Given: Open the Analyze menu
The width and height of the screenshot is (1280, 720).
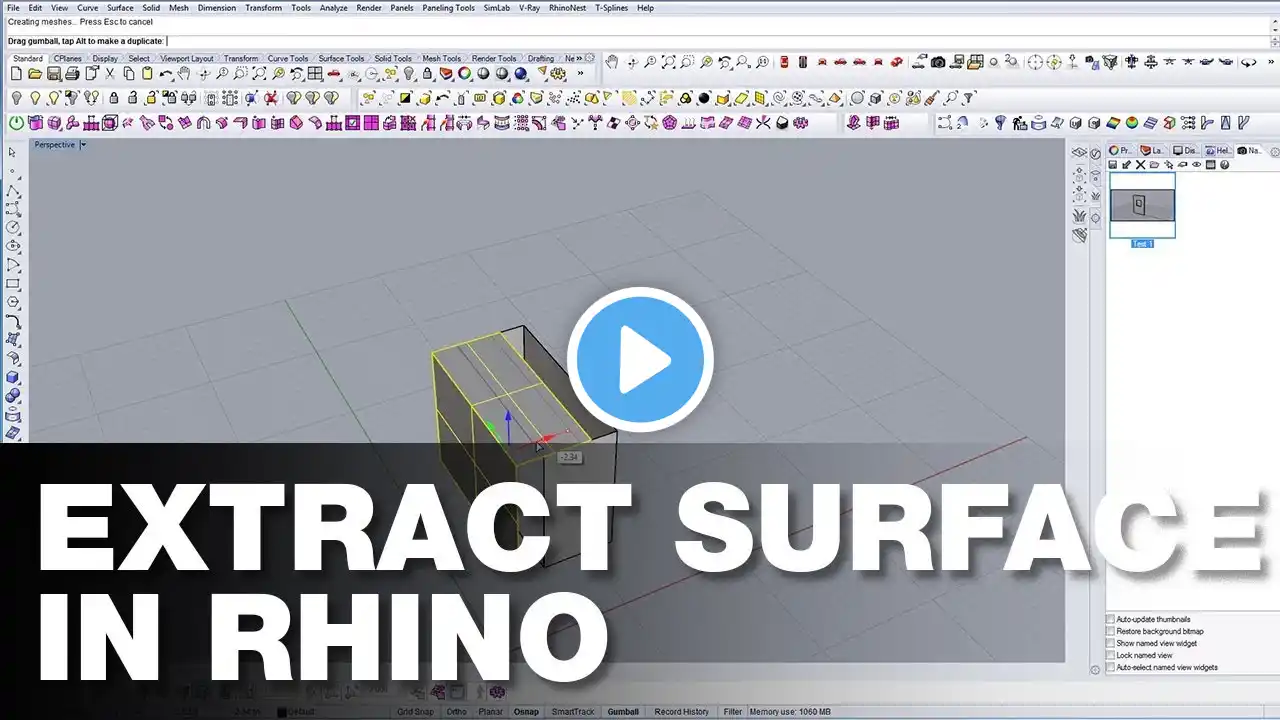Looking at the screenshot, I should [x=334, y=8].
